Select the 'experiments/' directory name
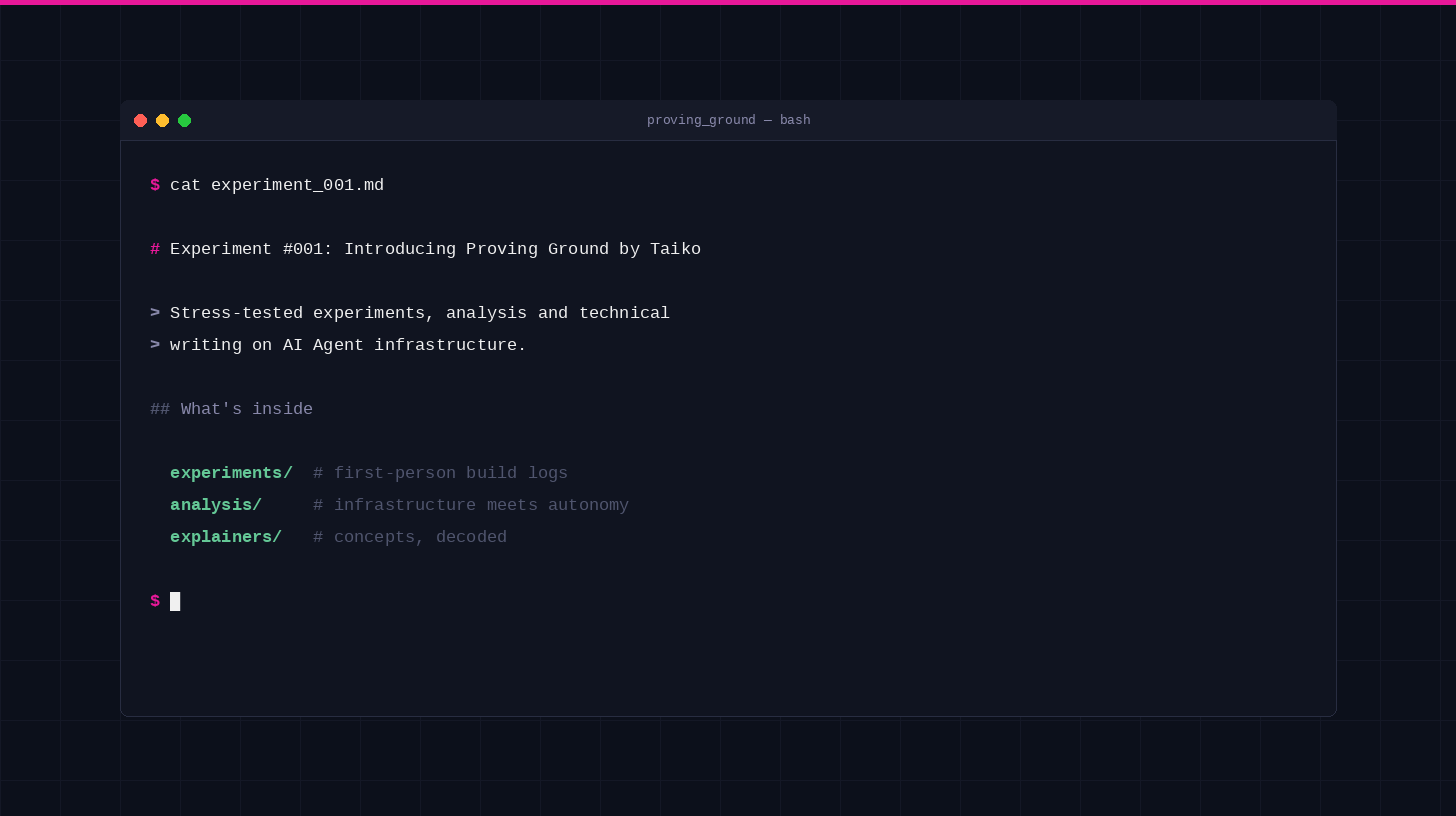This screenshot has width=1456, height=816. (x=231, y=473)
